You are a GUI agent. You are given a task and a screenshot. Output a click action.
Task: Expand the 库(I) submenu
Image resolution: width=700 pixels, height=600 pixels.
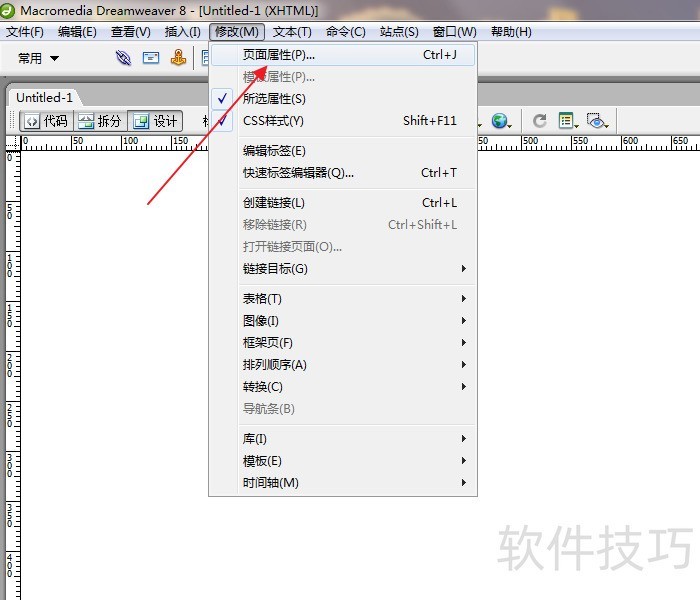343,439
